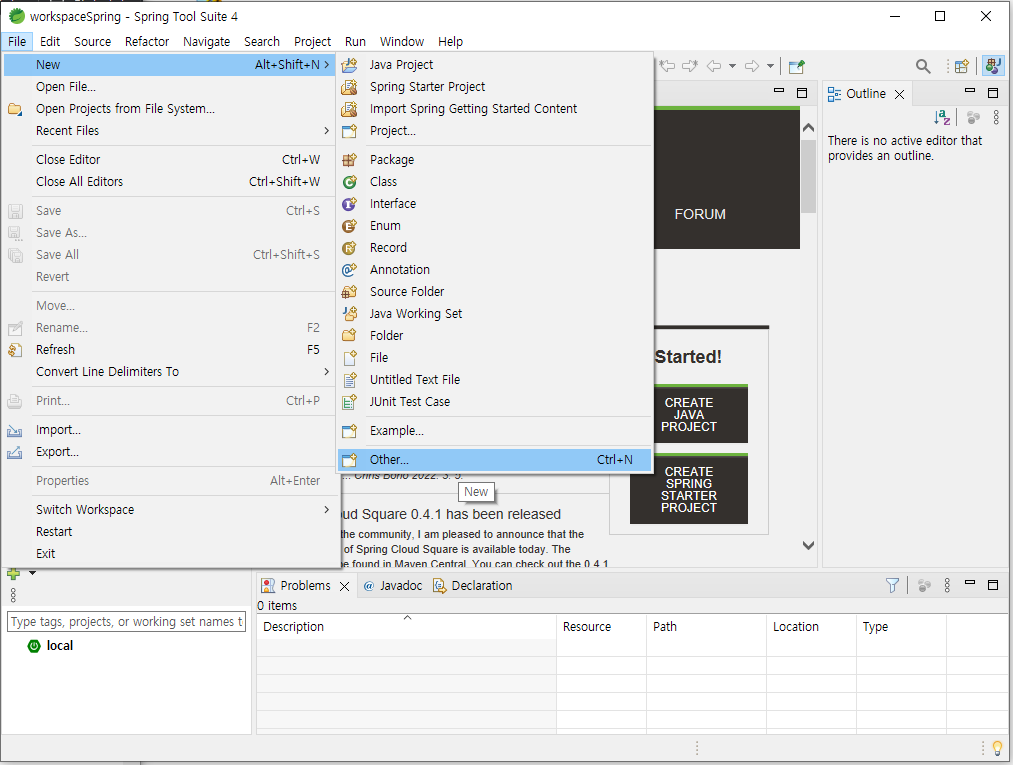The height and width of the screenshot is (765, 1013).
Task: Minimize the Outline view panel
Action: pyautogui.click(x=970, y=91)
